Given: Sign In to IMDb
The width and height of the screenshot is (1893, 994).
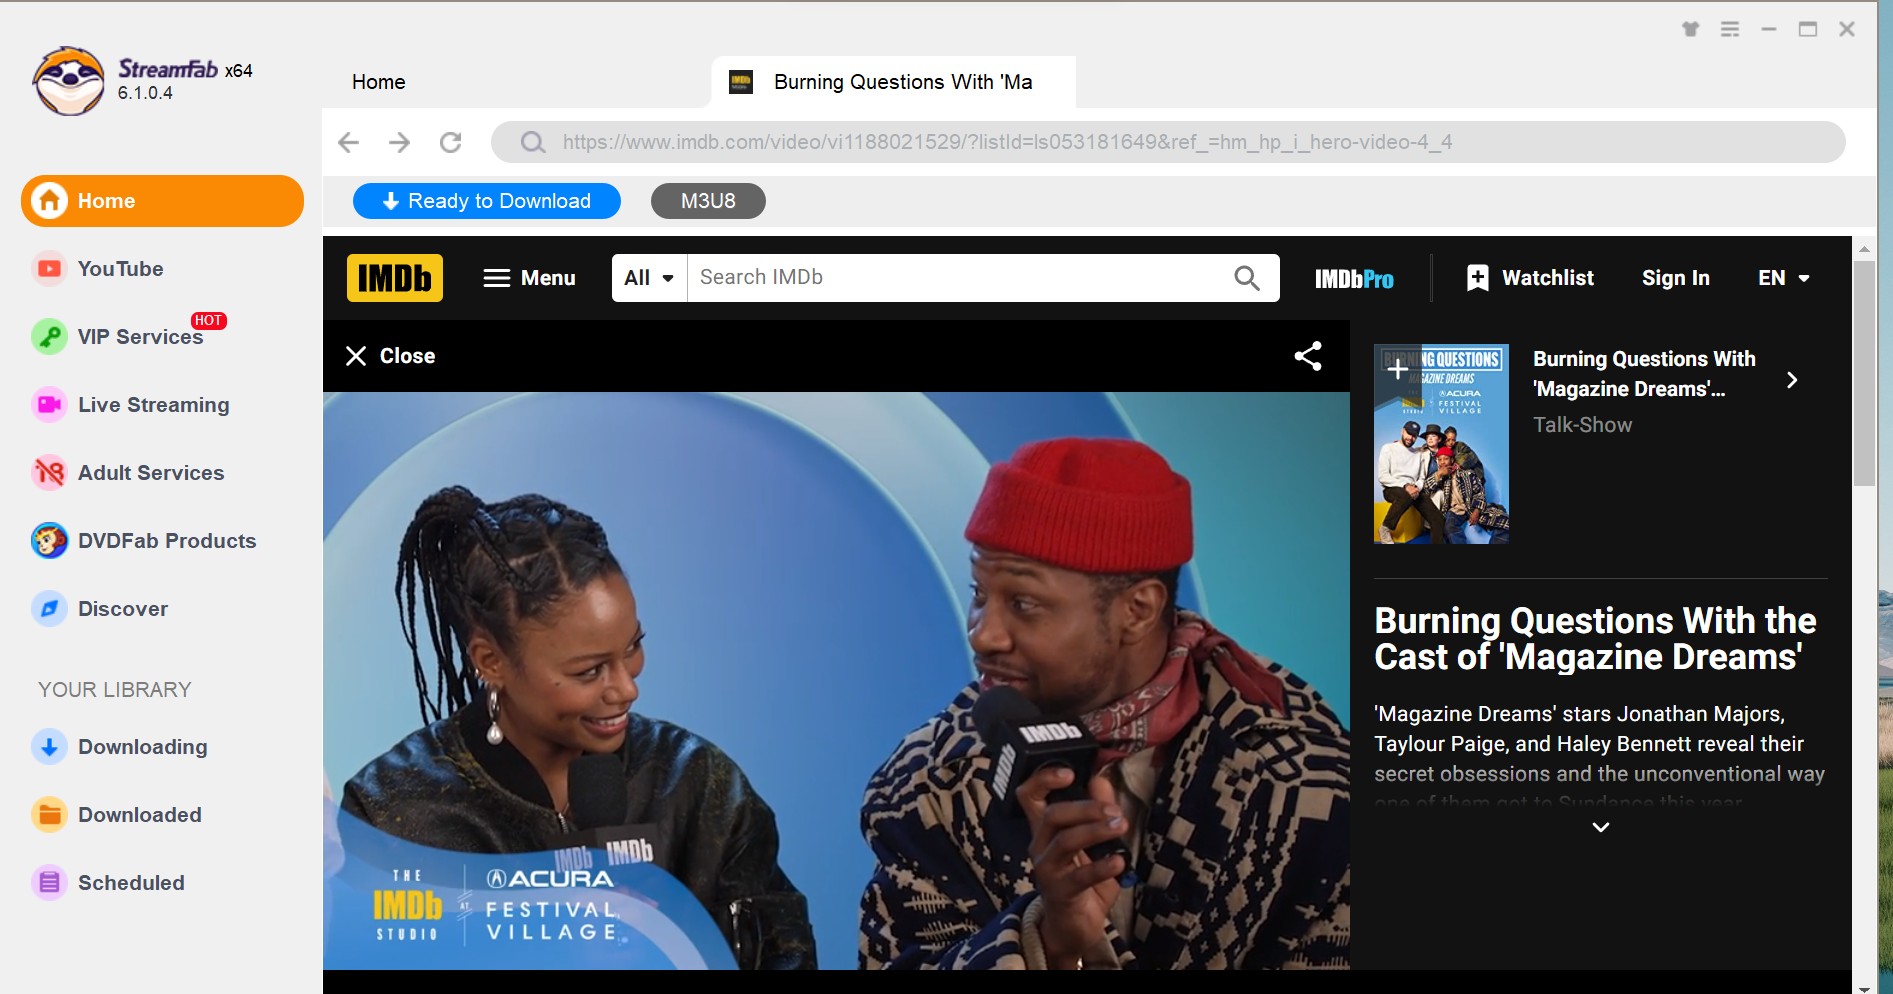Looking at the screenshot, I should coord(1675,277).
